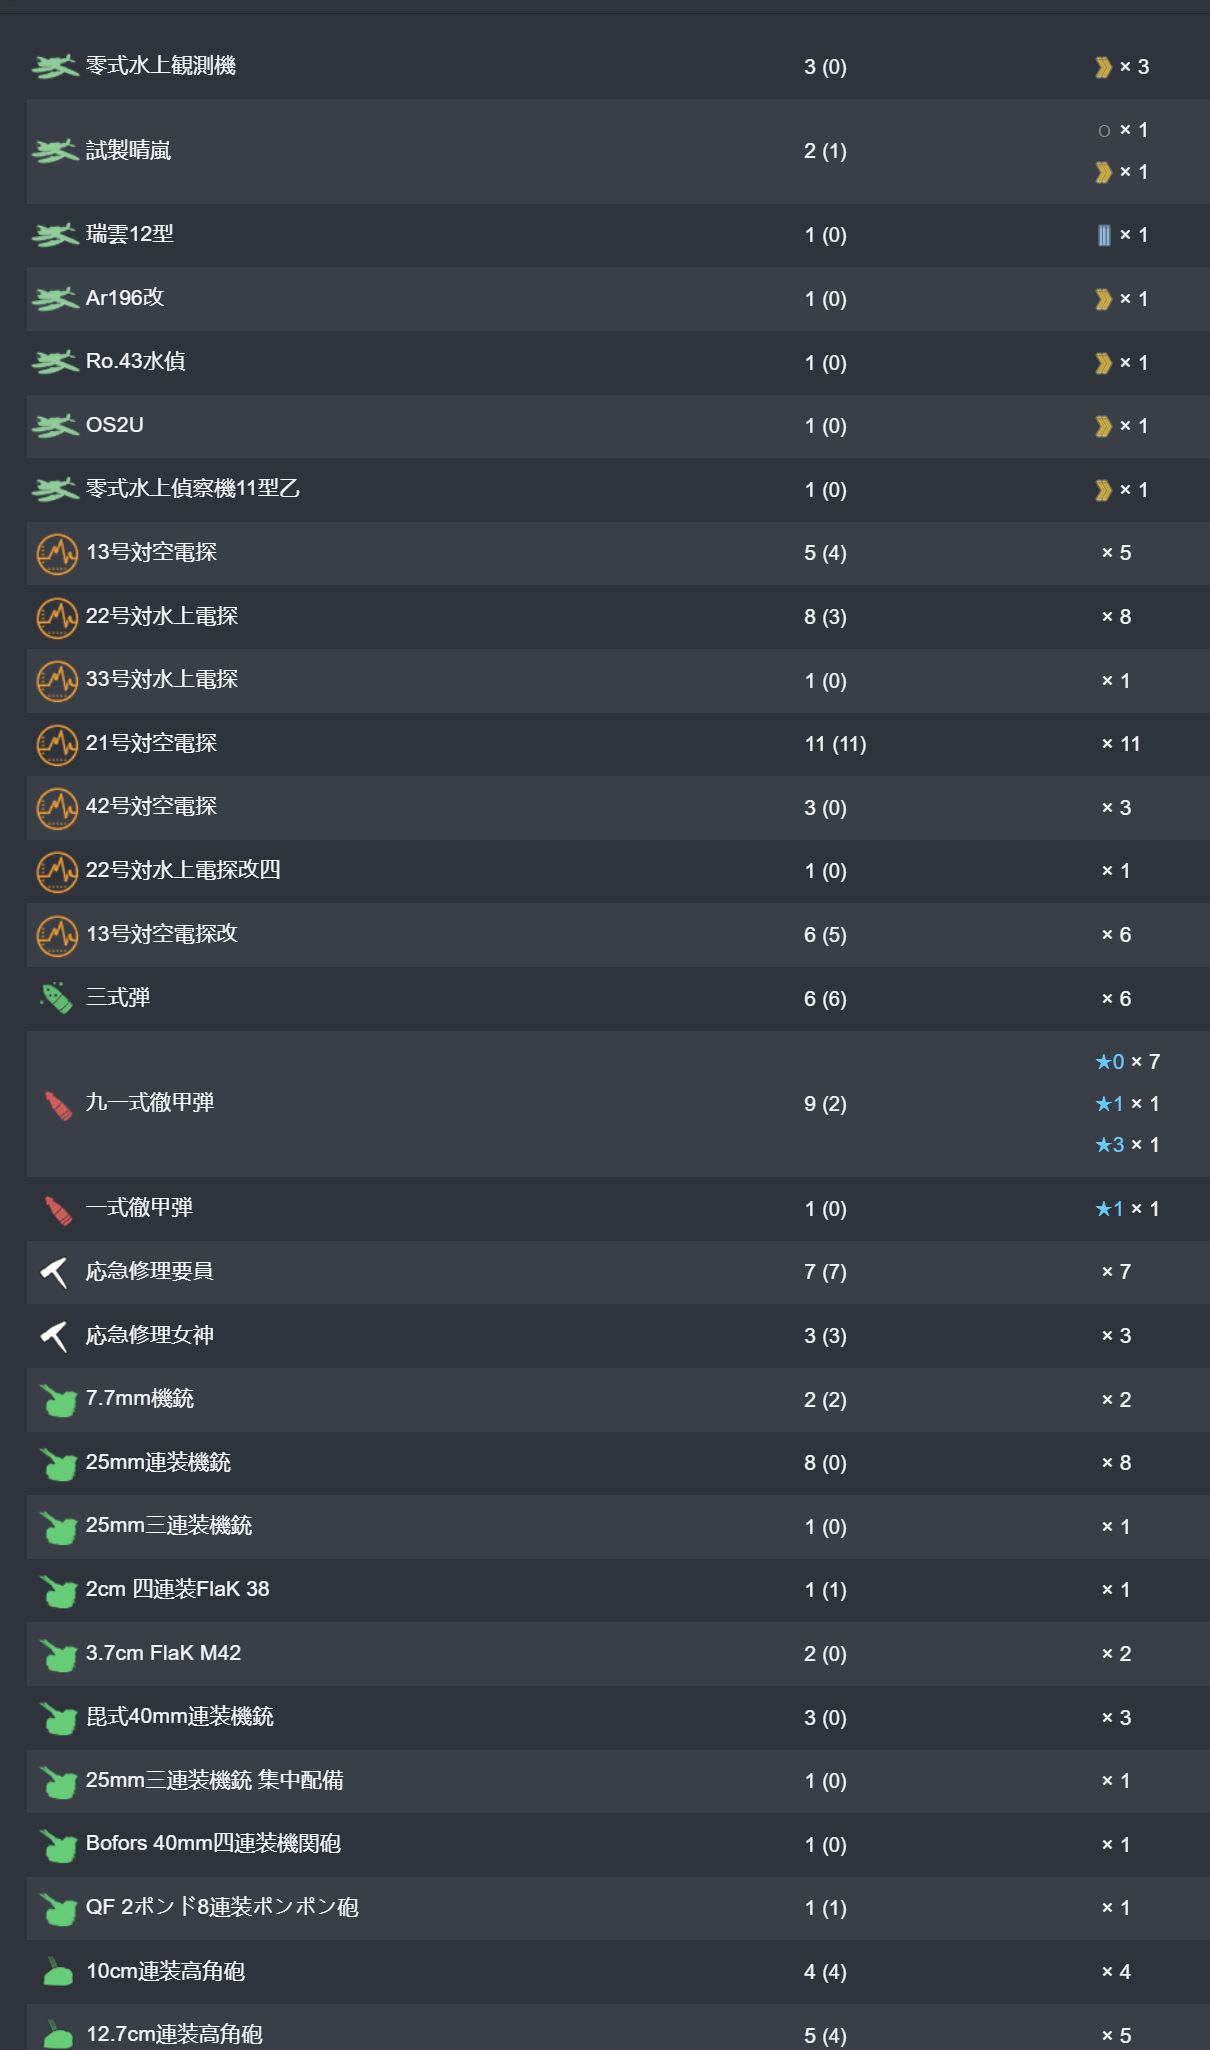Click the QF 2ポンド8連装ポンポン砲 entry
The width and height of the screenshot is (1210, 2050).
(x=222, y=1907)
